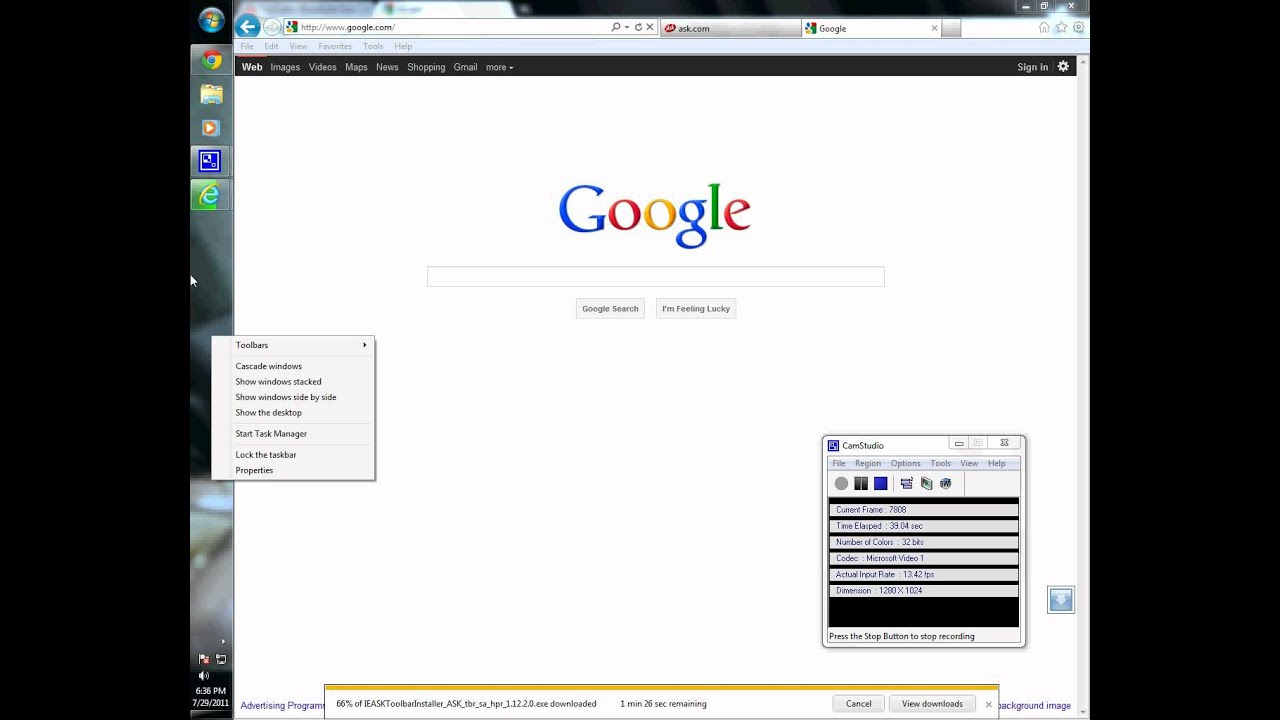Open Google options gear in black bar
The height and width of the screenshot is (720, 1280).
(1063, 67)
